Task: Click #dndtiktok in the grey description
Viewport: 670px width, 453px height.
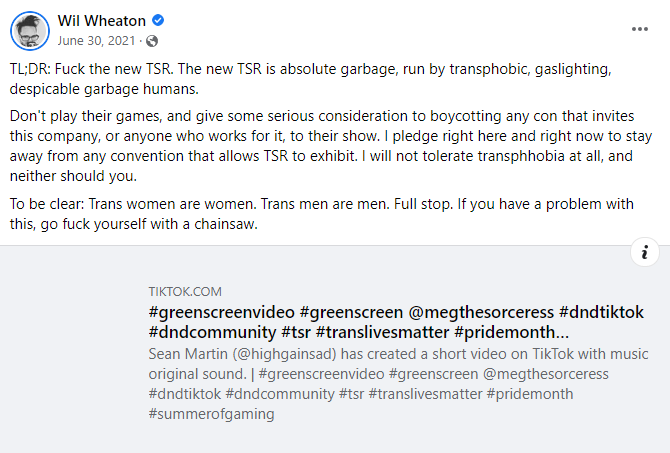Action: click(x=185, y=394)
